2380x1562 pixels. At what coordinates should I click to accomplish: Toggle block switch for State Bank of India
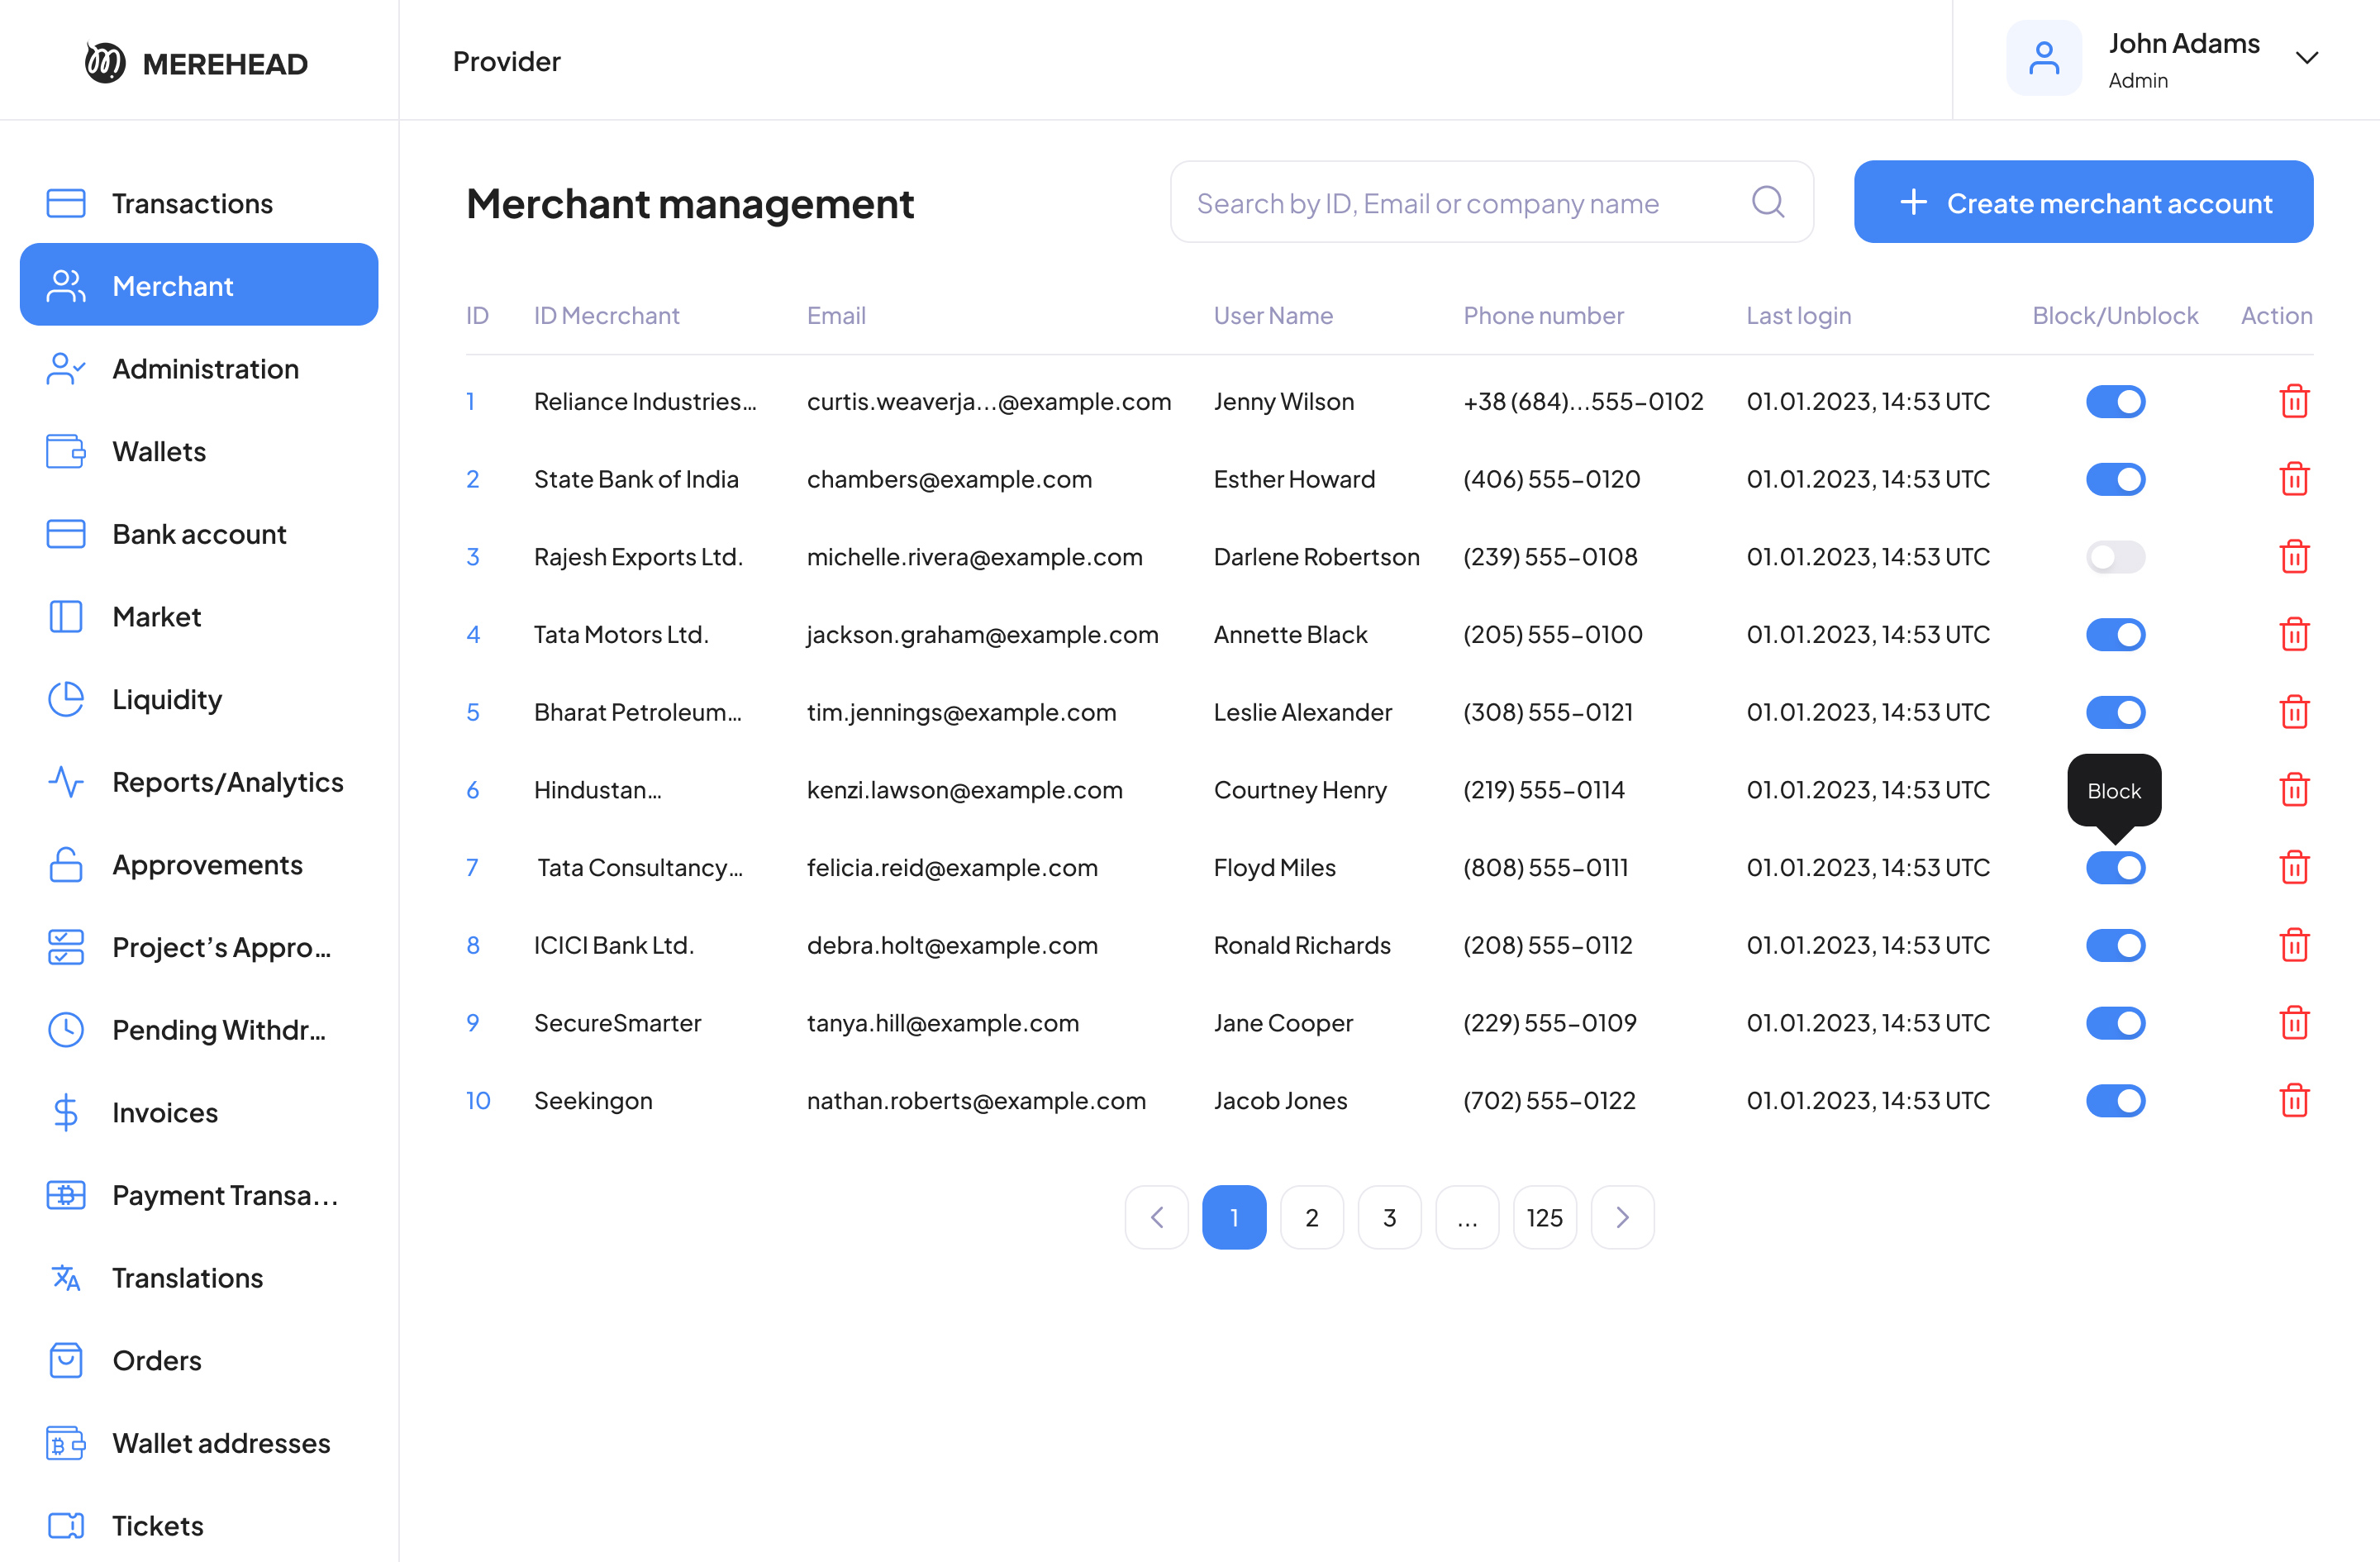coord(2115,479)
